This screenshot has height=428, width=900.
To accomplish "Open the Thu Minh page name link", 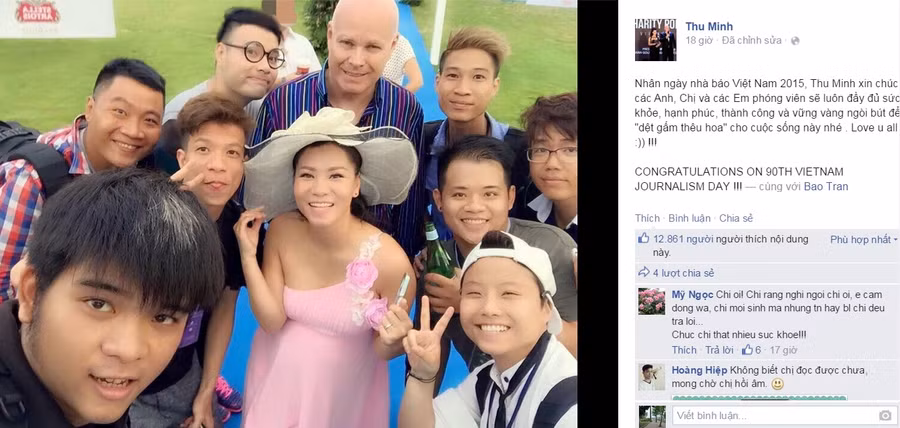I will (x=709, y=26).
